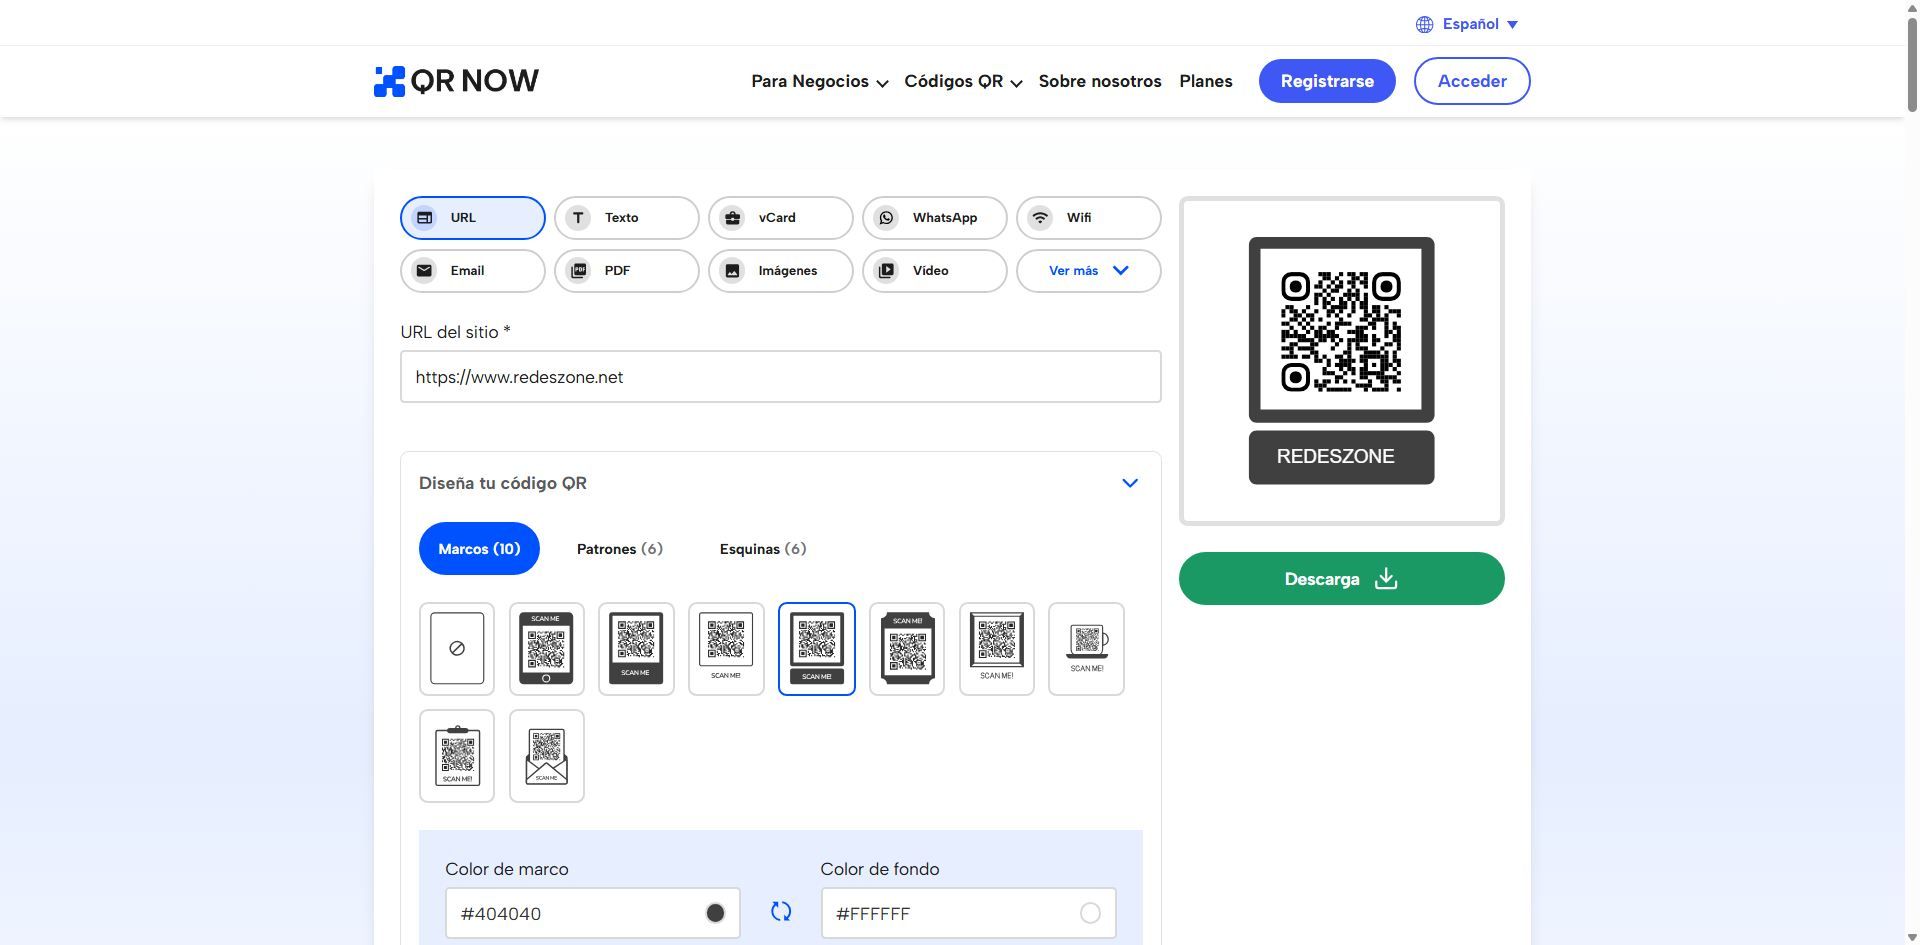This screenshot has height=945, width=1920.
Task: Switch to Patrones (6) tab
Action: (620, 549)
